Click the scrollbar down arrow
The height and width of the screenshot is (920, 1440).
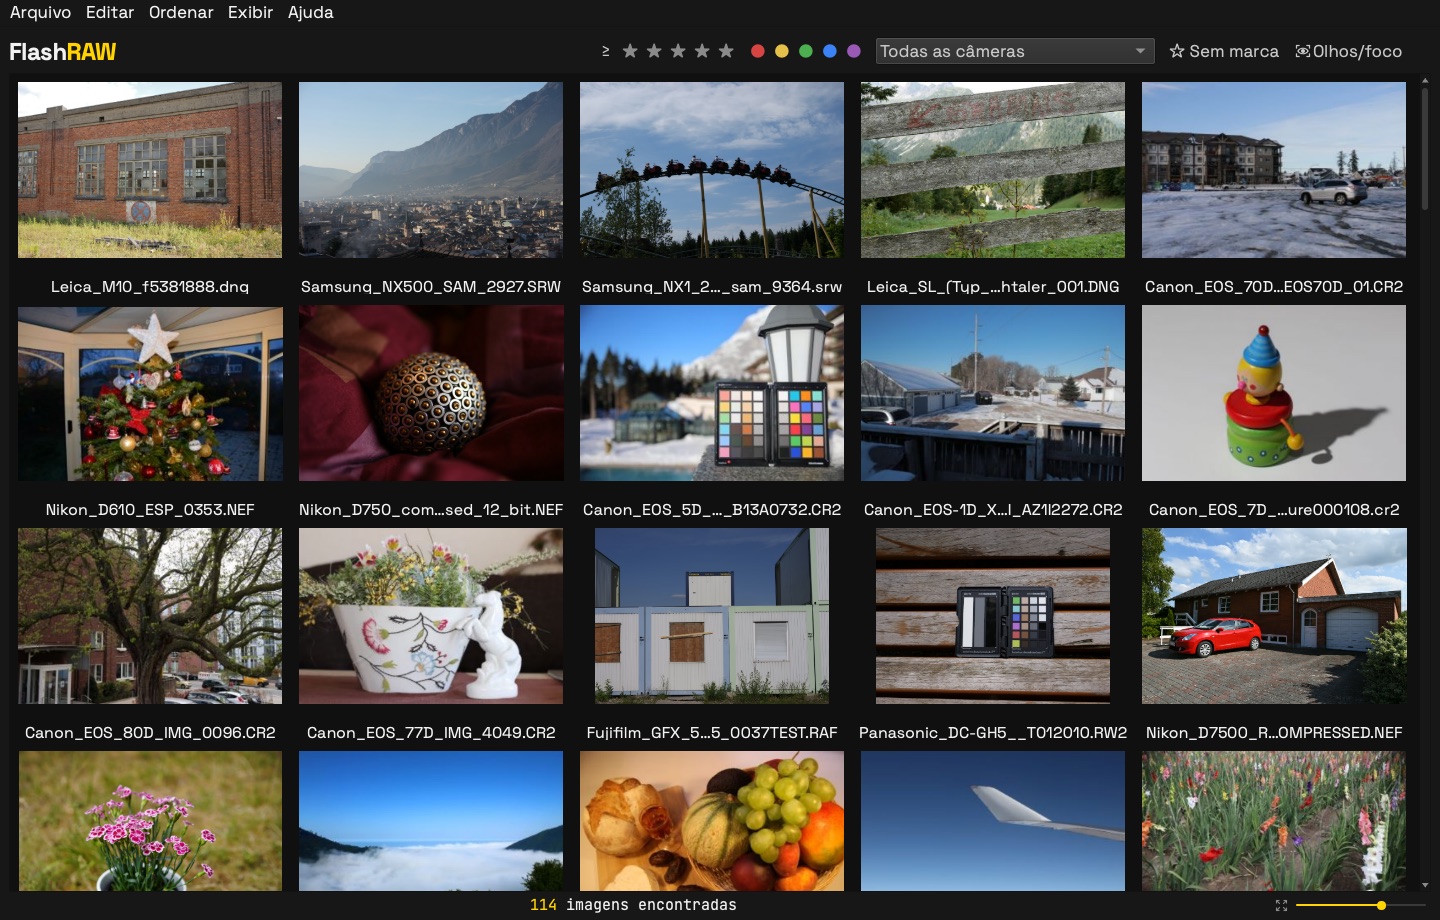tap(1425, 885)
